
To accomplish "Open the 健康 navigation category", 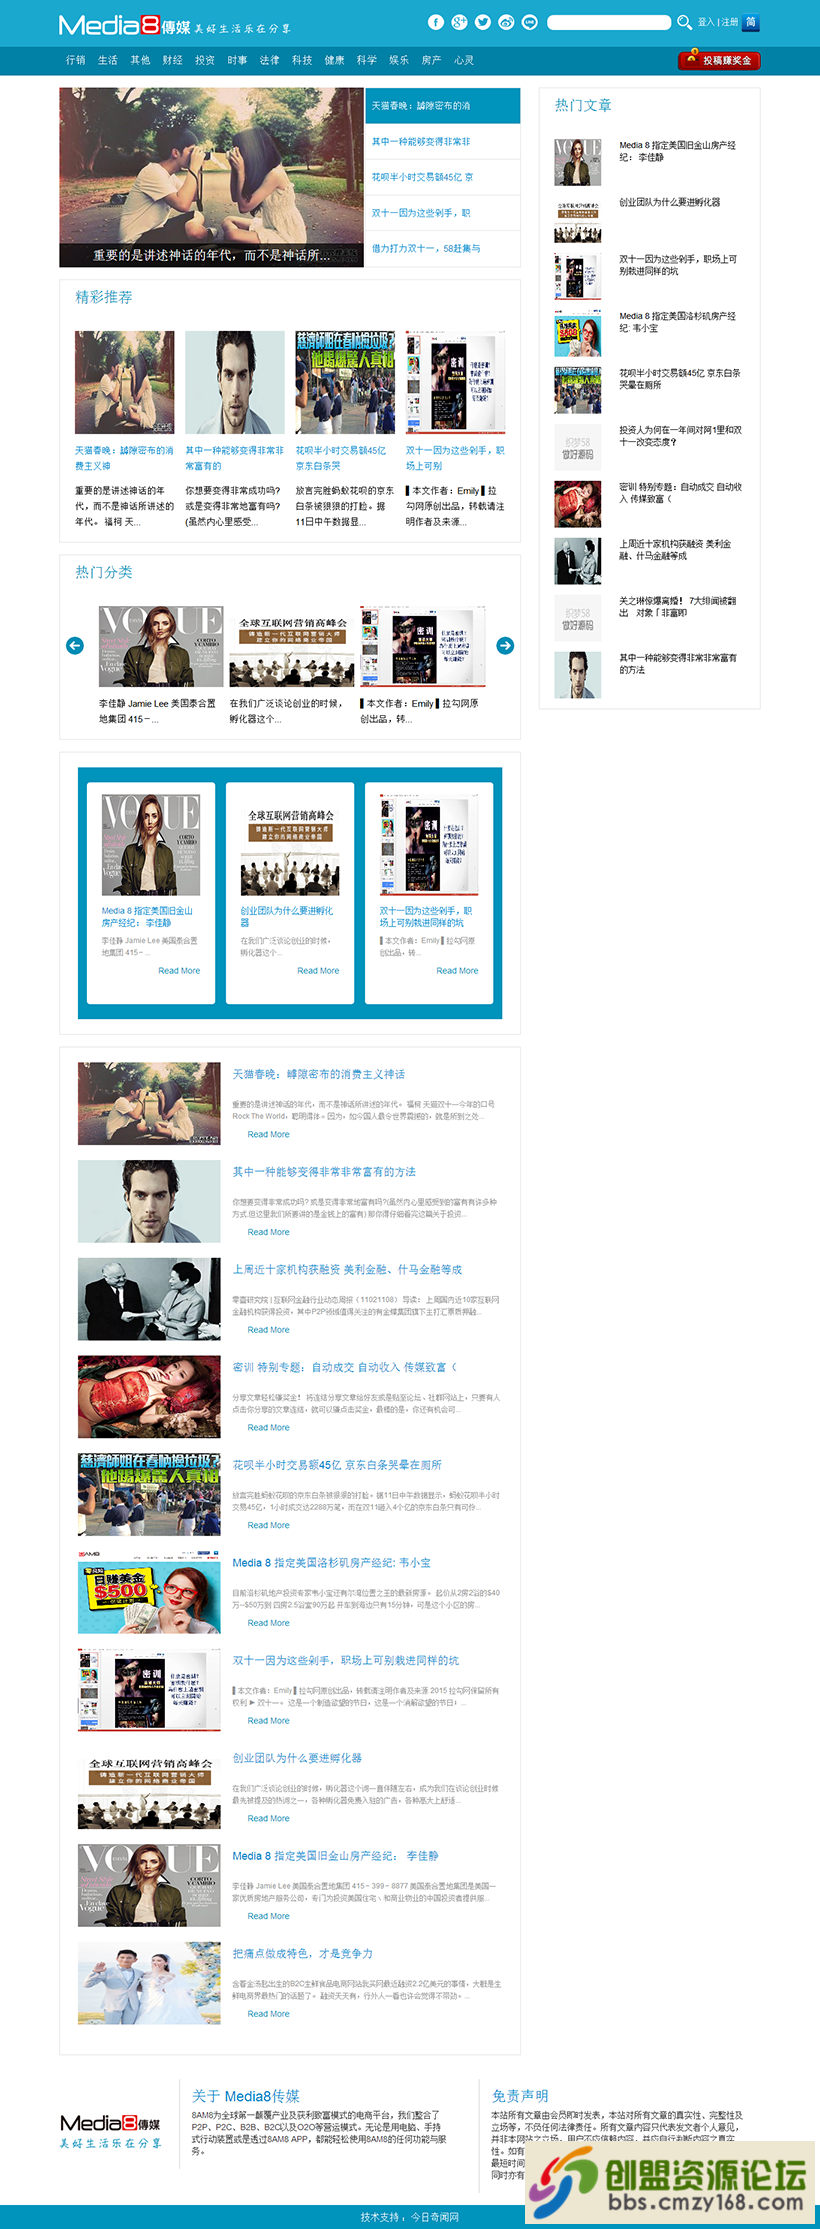I will pyautogui.click(x=335, y=60).
